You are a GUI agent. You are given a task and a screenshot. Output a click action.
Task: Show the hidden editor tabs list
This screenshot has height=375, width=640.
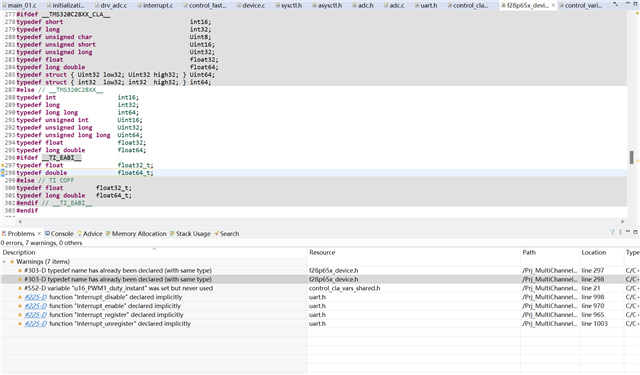[x=615, y=4]
